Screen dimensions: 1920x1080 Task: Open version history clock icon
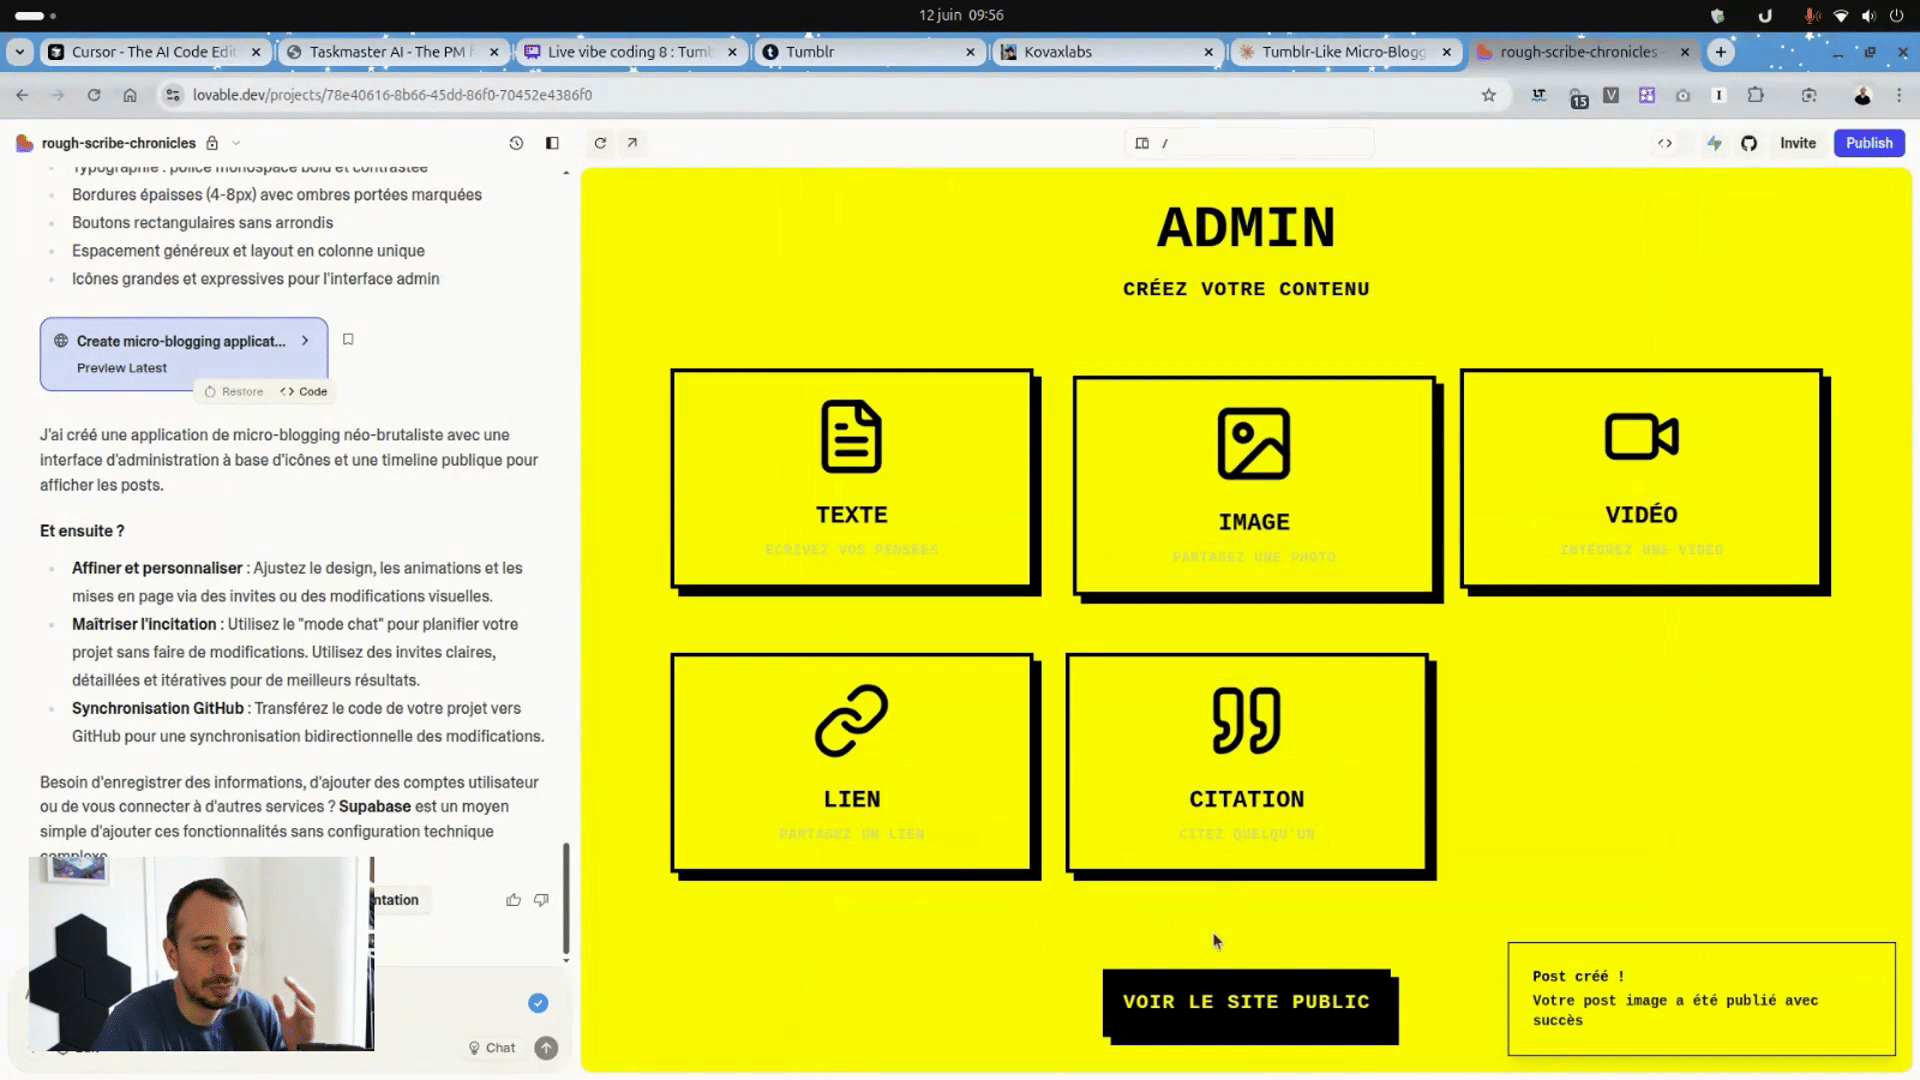(x=516, y=143)
